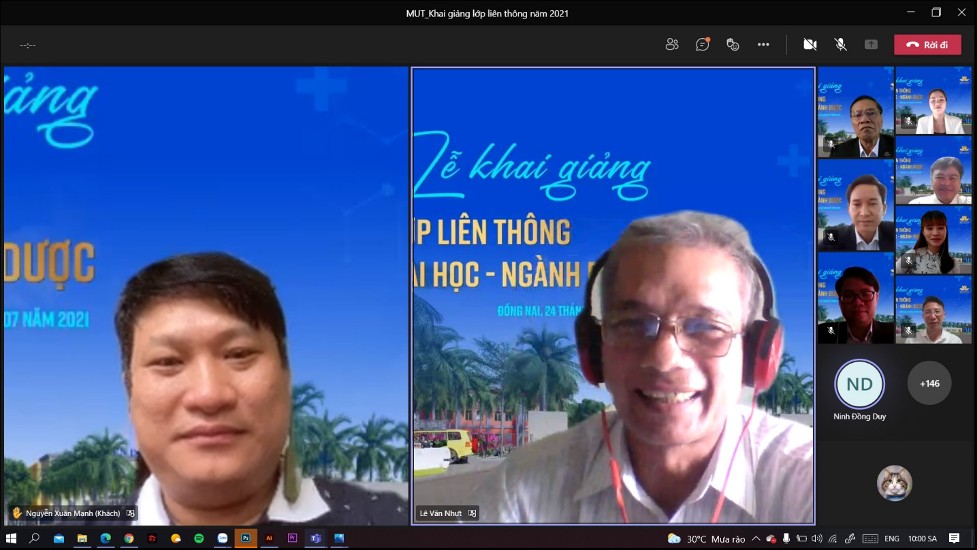Open Spotify from the taskbar
This screenshot has height=550, width=977.
(x=199, y=538)
